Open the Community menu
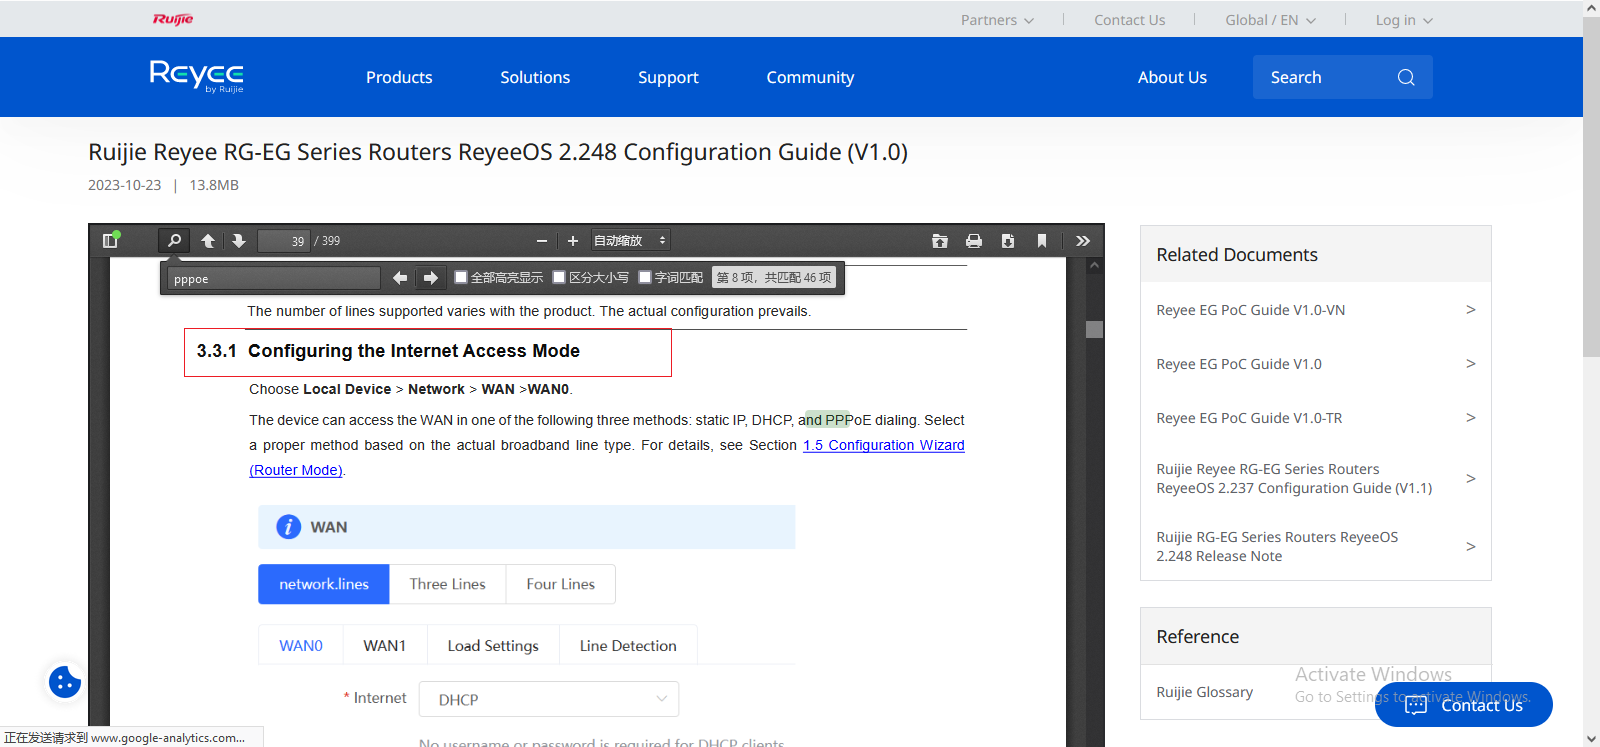The height and width of the screenshot is (747, 1600). (x=810, y=77)
